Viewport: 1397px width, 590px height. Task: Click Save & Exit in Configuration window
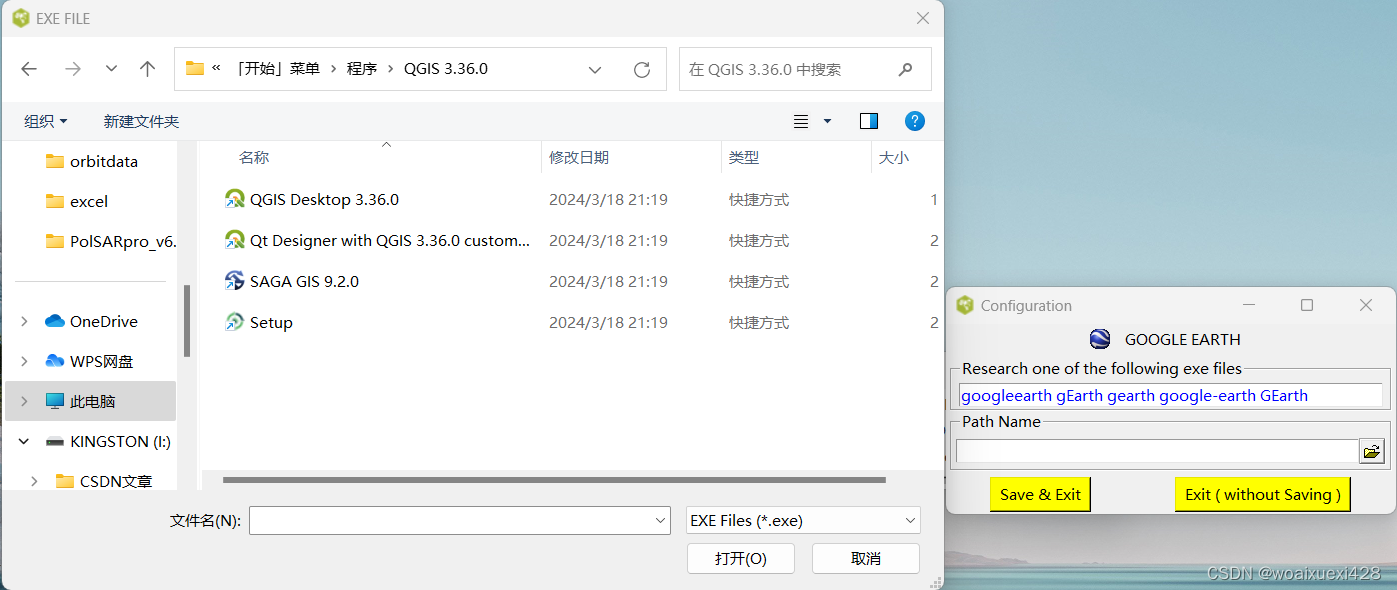tap(1040, 494)
